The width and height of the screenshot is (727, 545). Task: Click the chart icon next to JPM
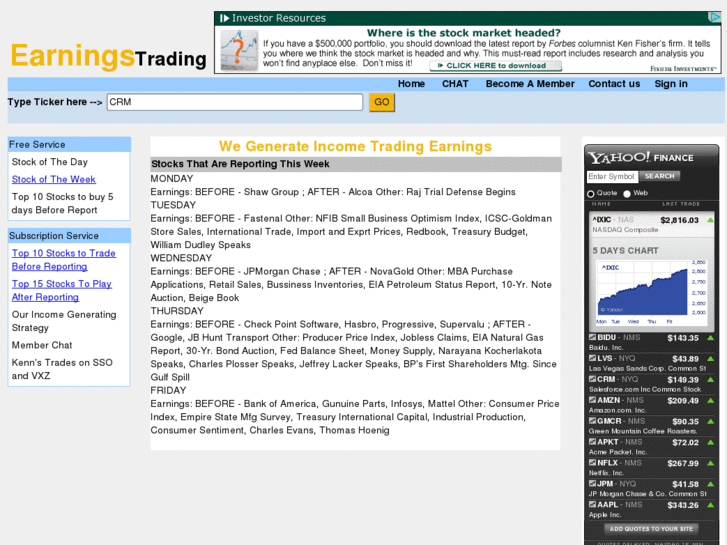[x=592, y=483]
